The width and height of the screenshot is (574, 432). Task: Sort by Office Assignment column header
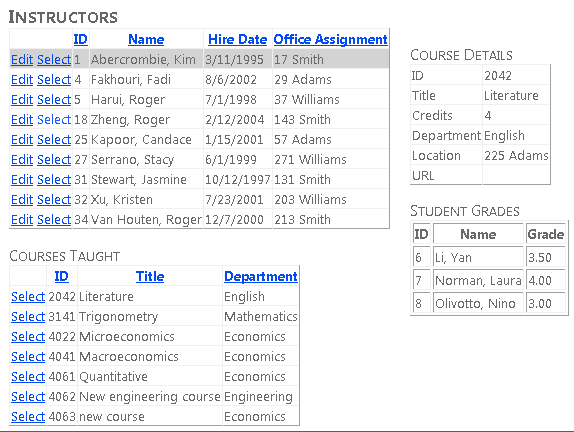coord(330,39)
